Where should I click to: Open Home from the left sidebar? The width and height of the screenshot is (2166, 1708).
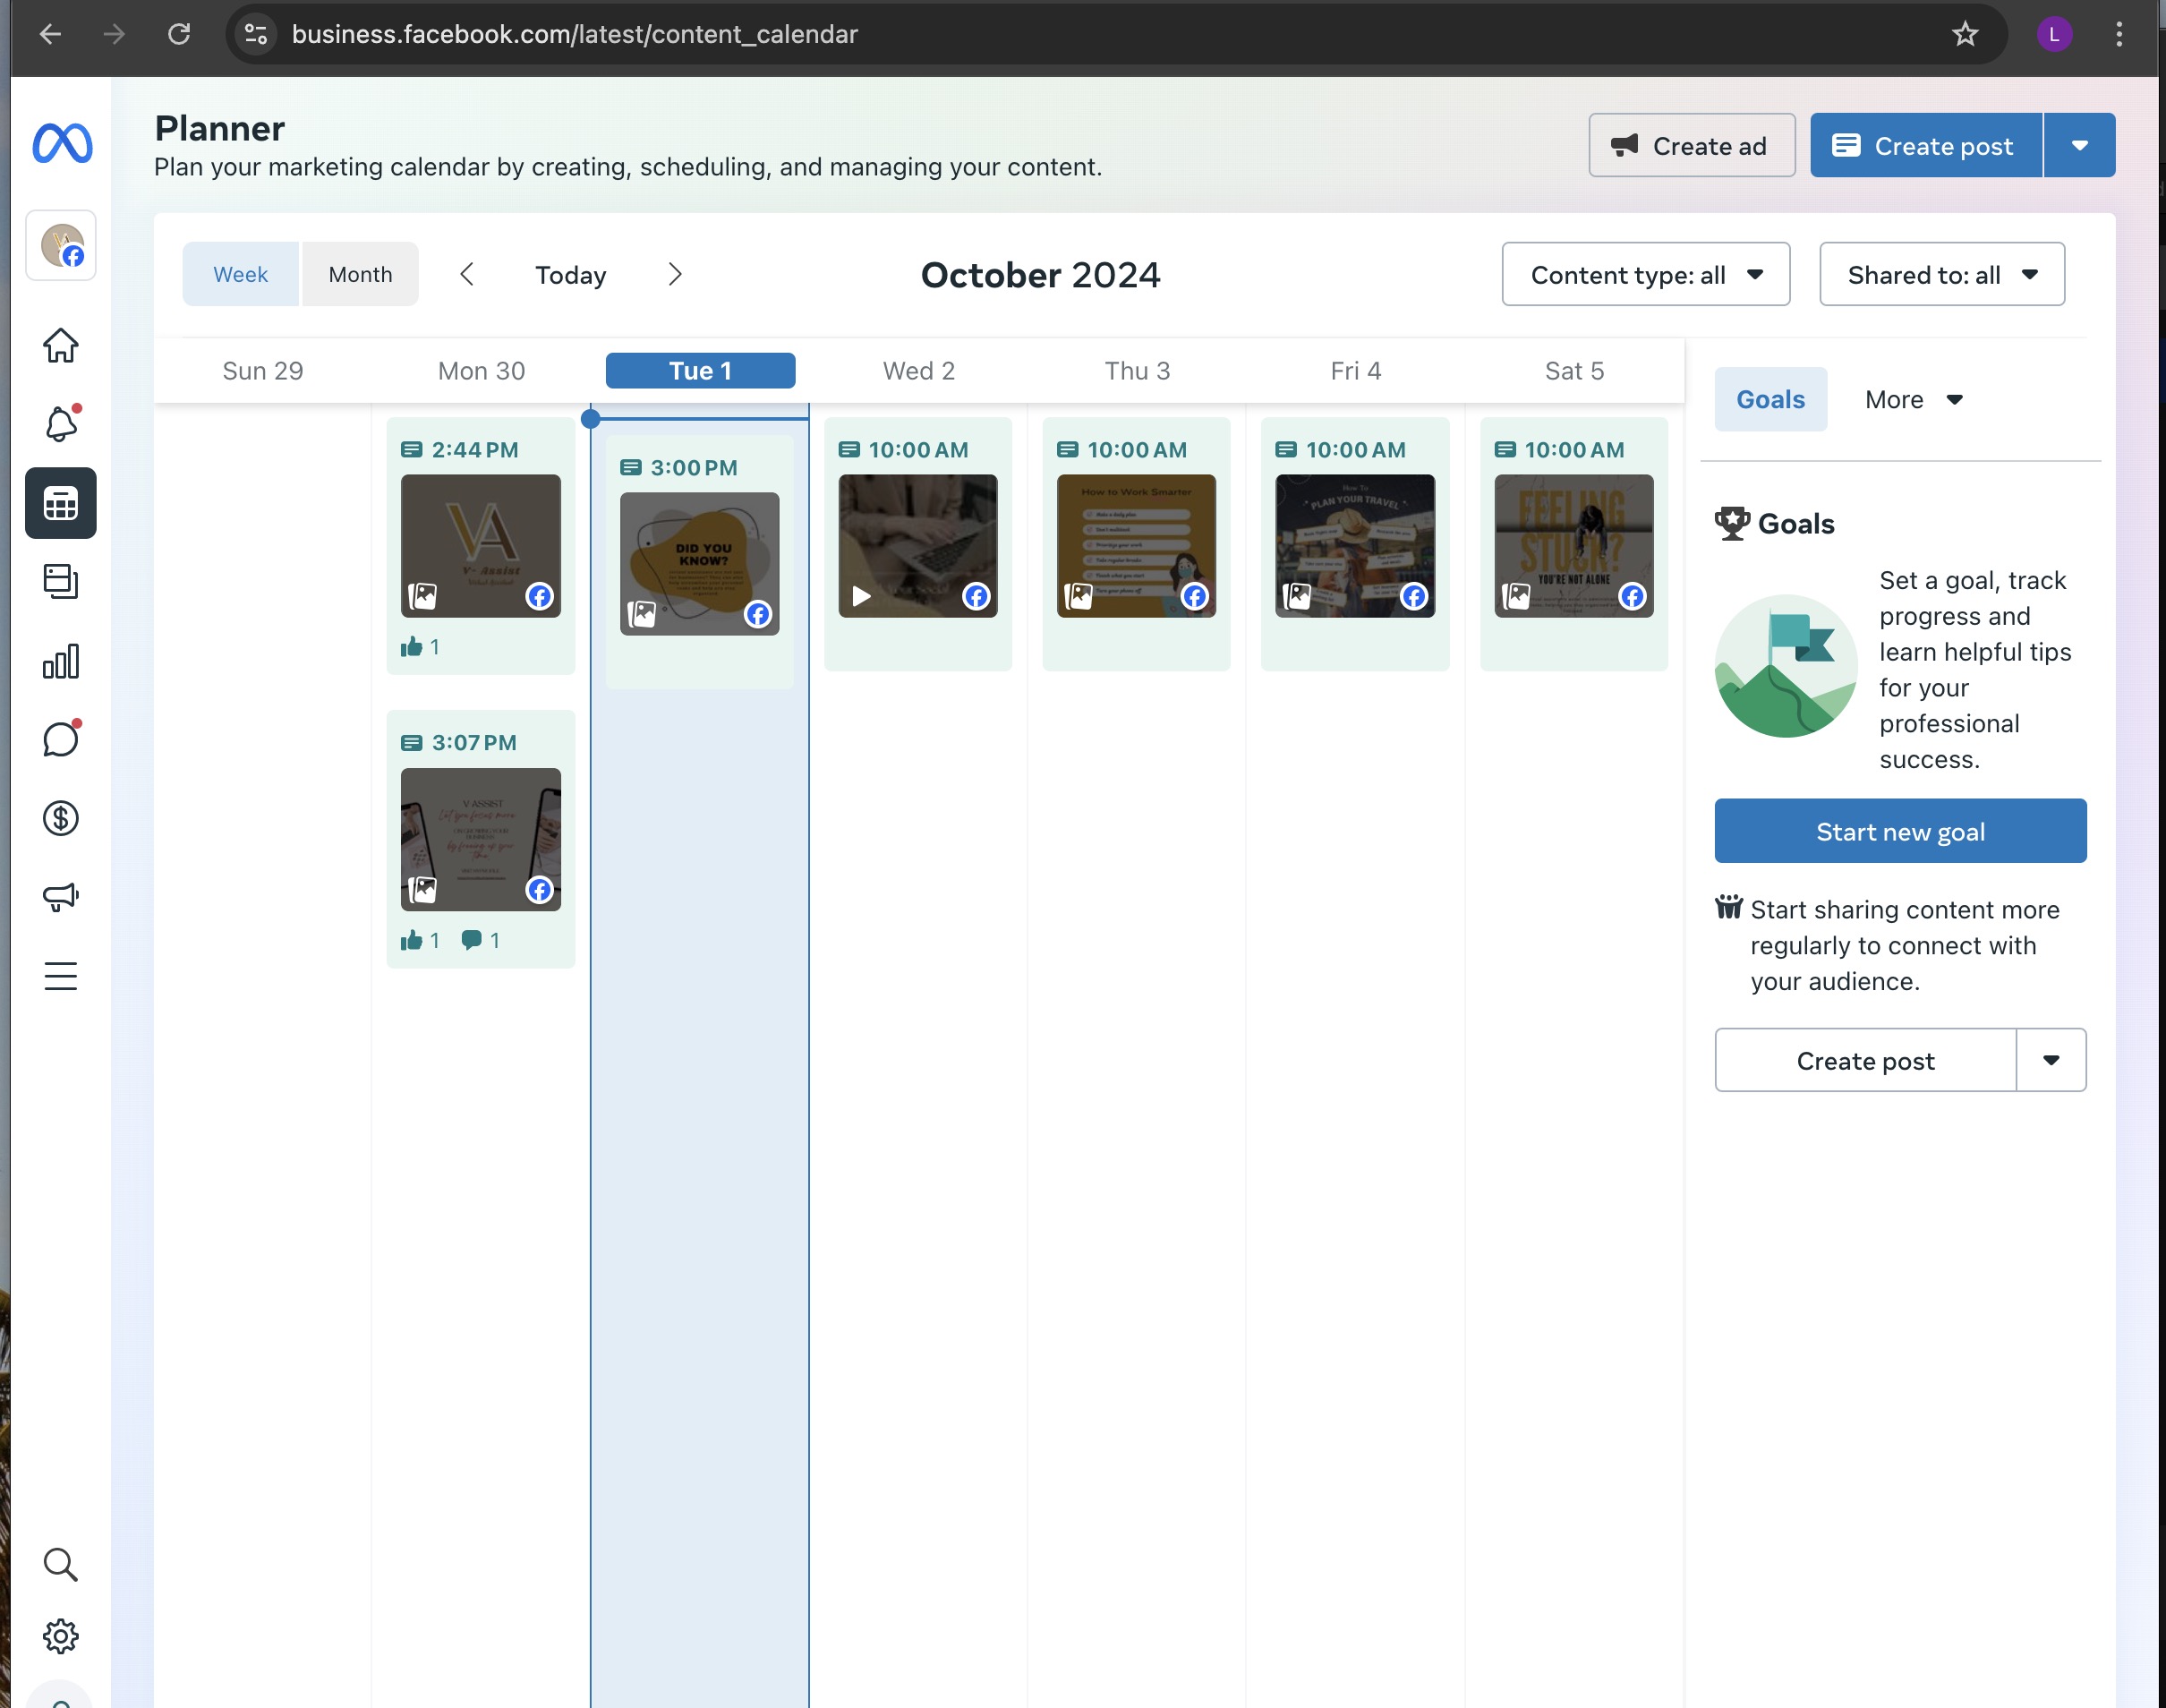pos(60,345)
